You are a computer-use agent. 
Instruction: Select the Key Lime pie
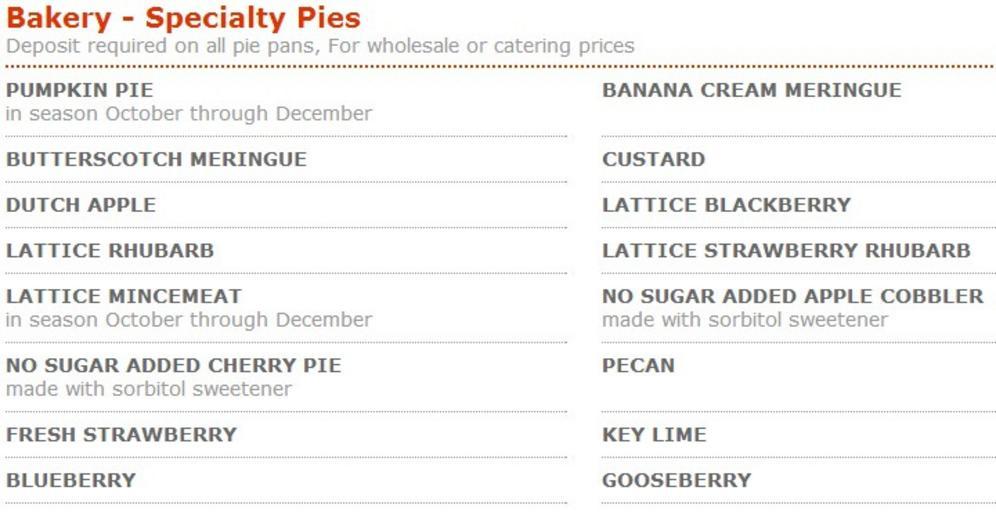(x=654, y=434)
